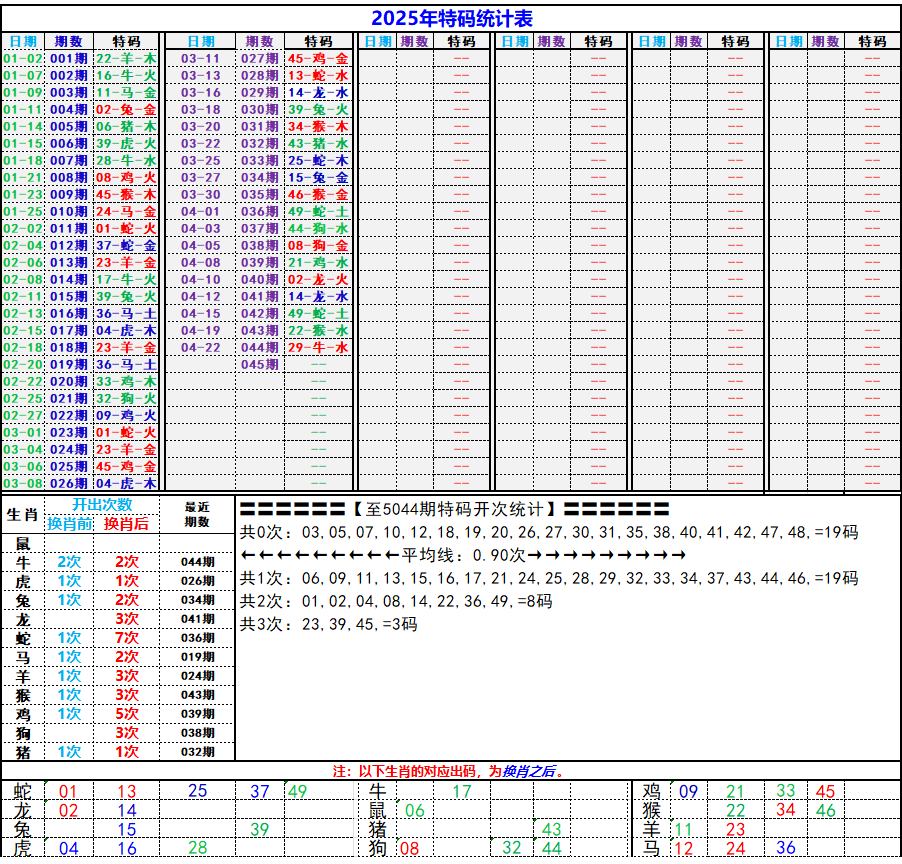Click the result cell 29-牛-水
Image resolution: width=902 pixels, height=864 pixels.
318,348
